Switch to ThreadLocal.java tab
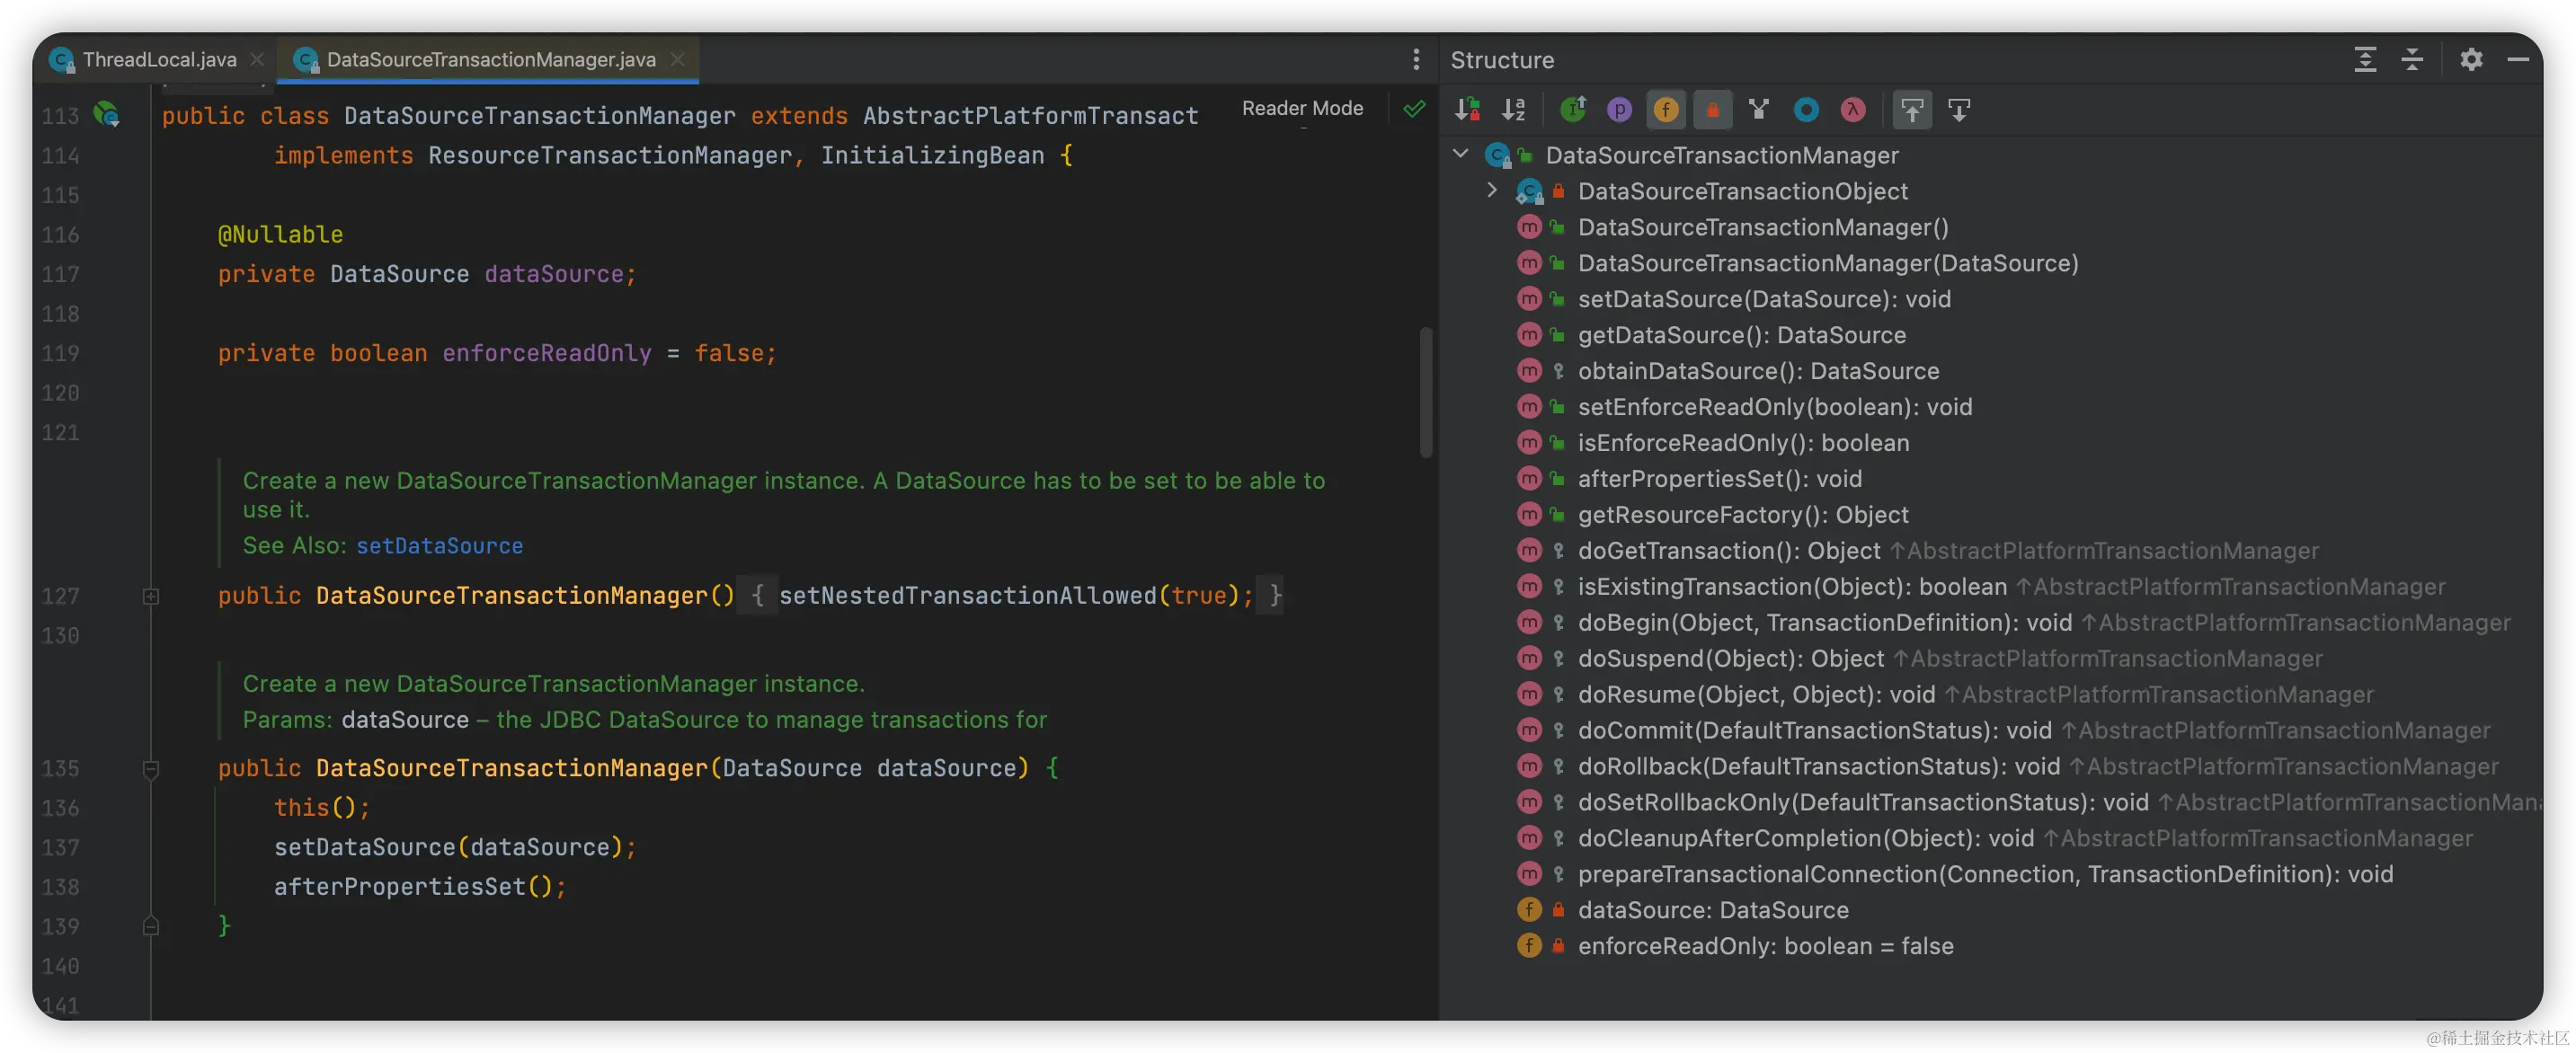Screen dimensions: 2576x1053 (x=159, y=60)
